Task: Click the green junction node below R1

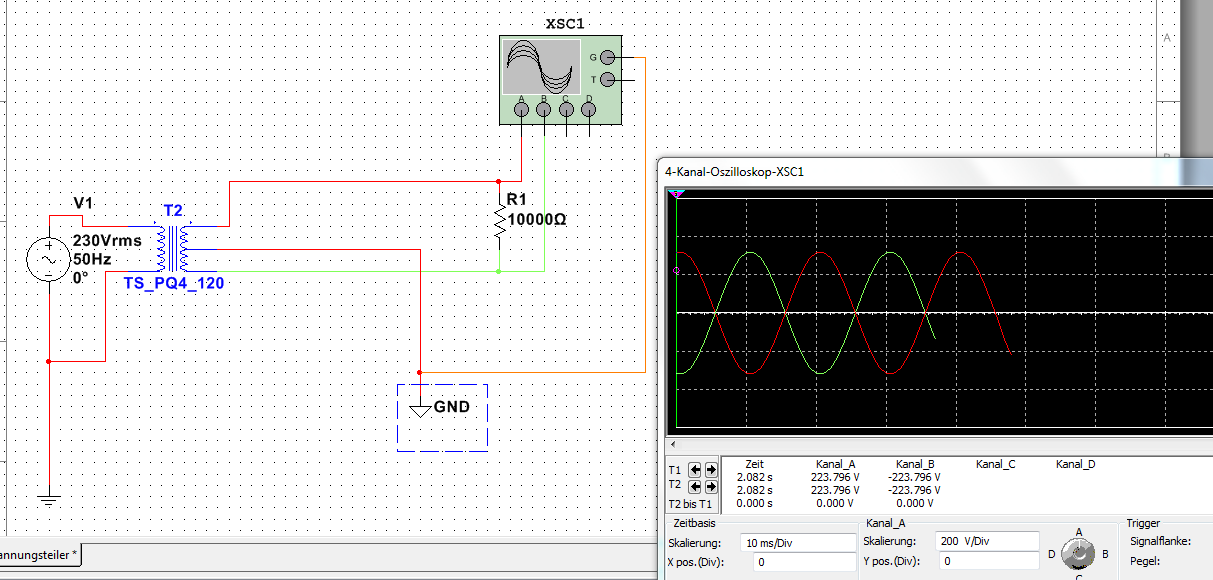Action: [499, 270]
